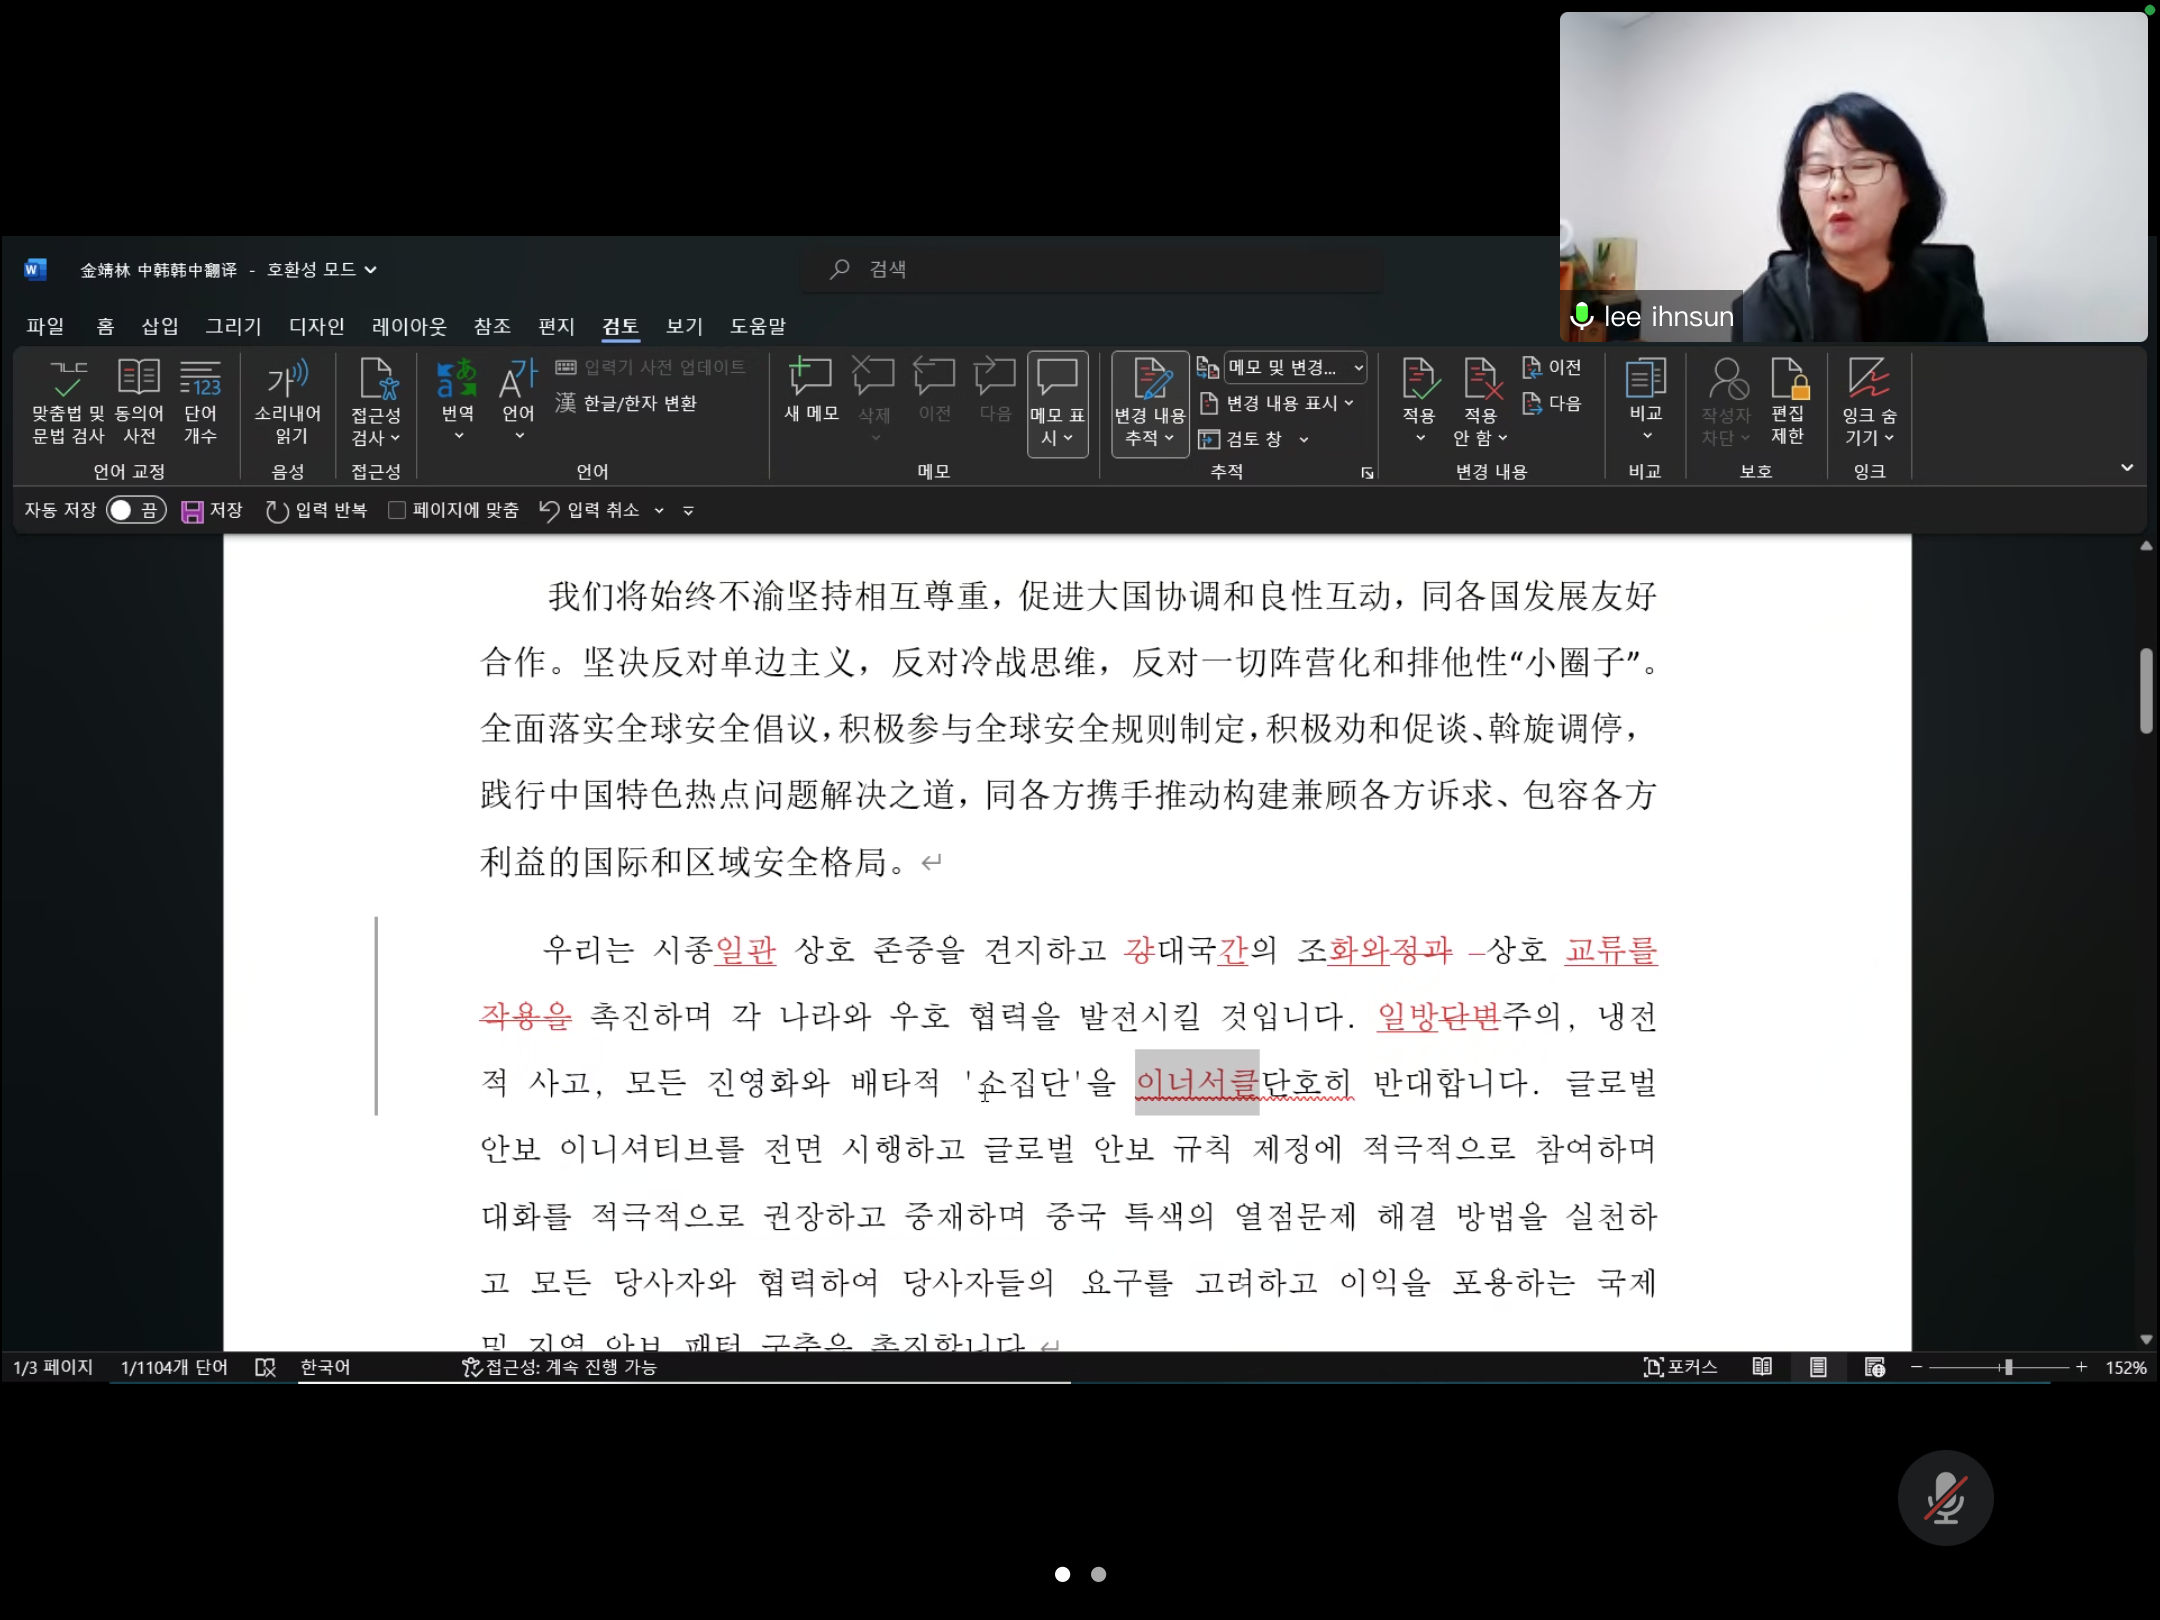Check the Fit to Page (페이지에 맞춤) checkbox
This screenshot has height=1620, width=2160.
397,510
